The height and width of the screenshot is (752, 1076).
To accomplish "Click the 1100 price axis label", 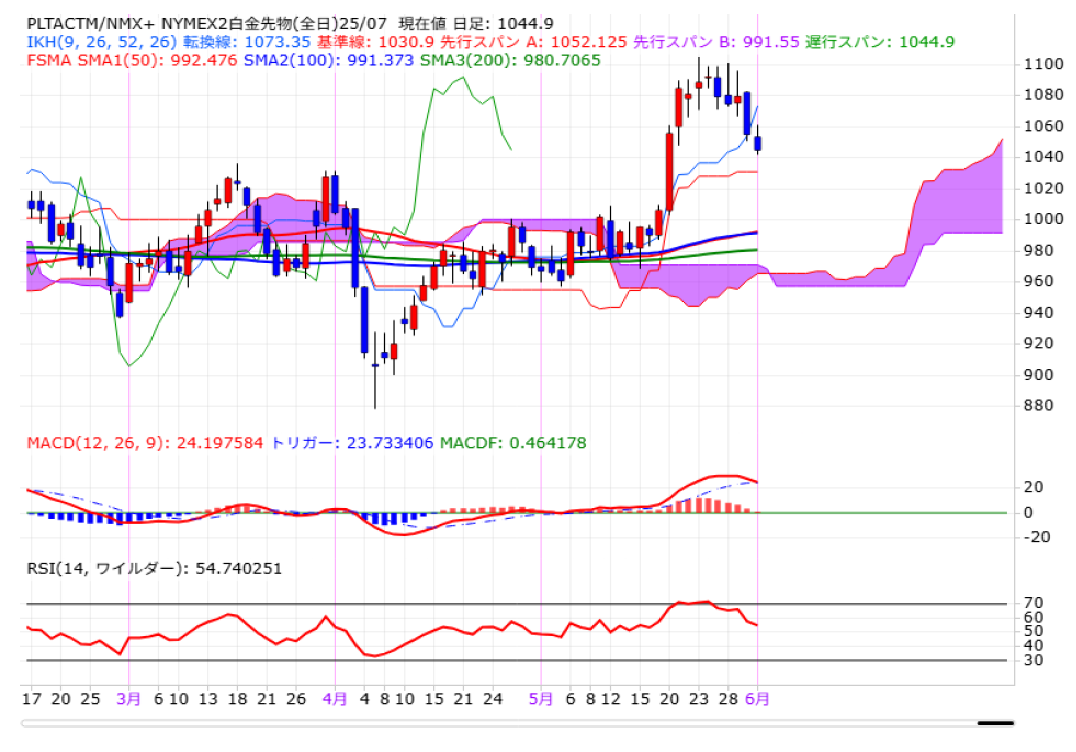I will [x=1043, y=64].
